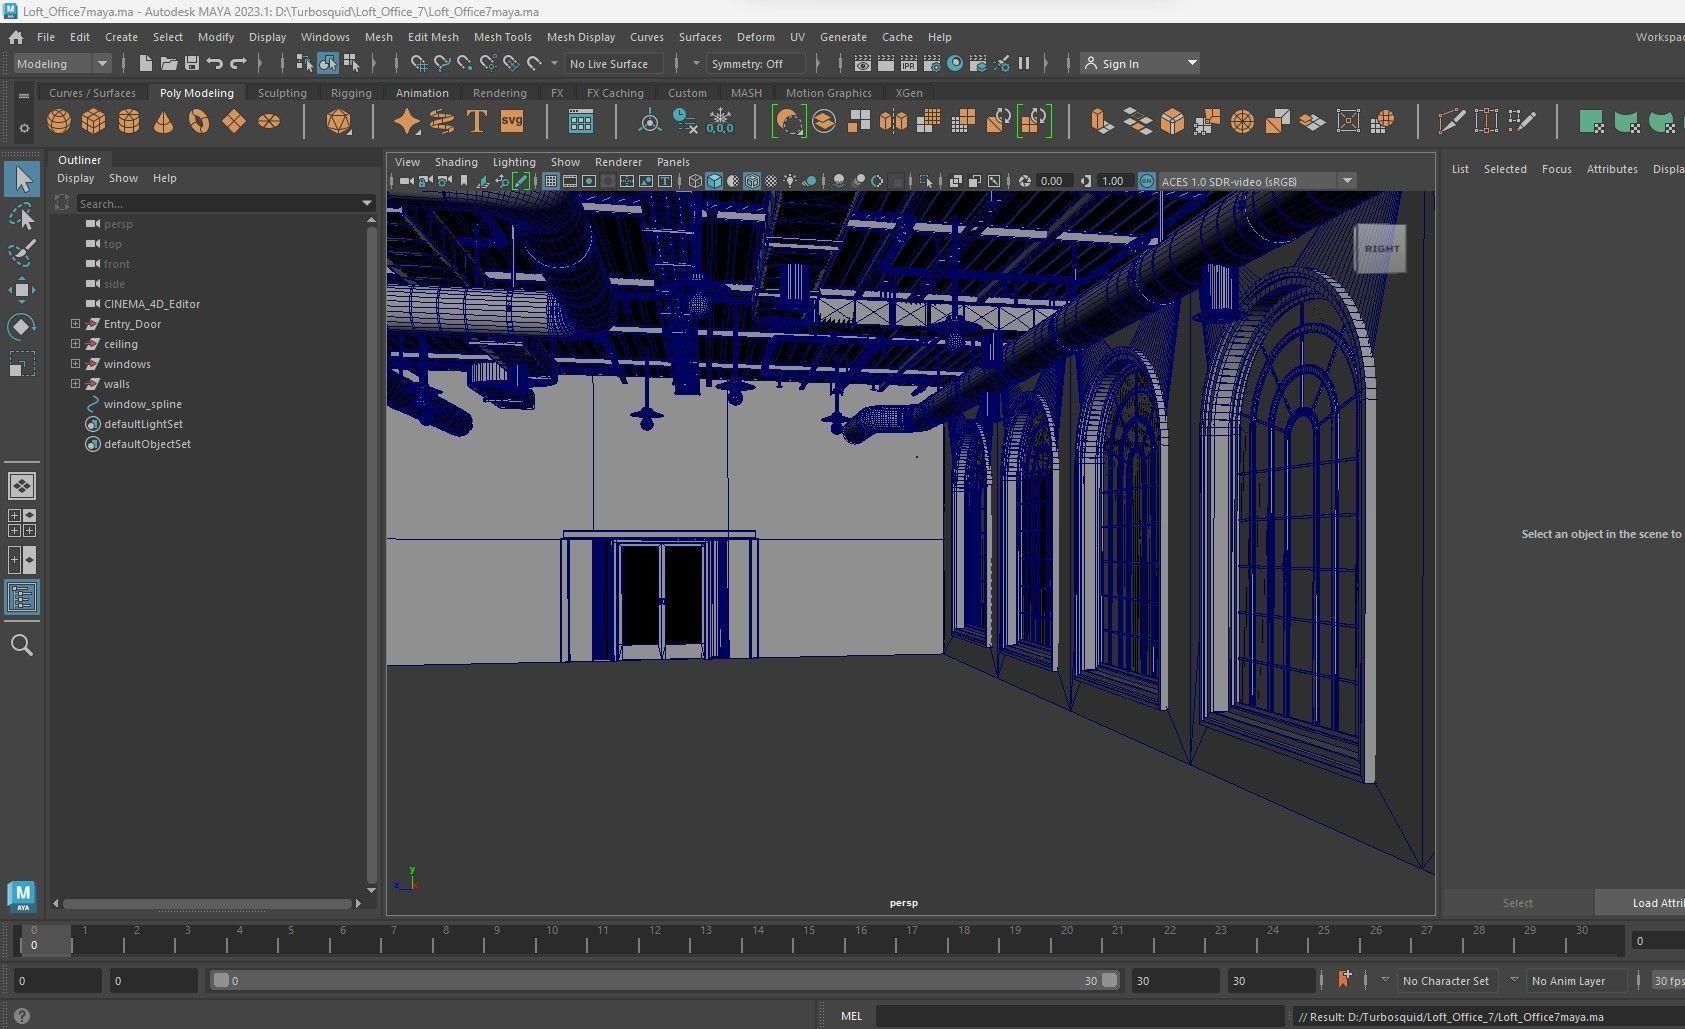Click the Bevel cube shelf icon

1172,122
